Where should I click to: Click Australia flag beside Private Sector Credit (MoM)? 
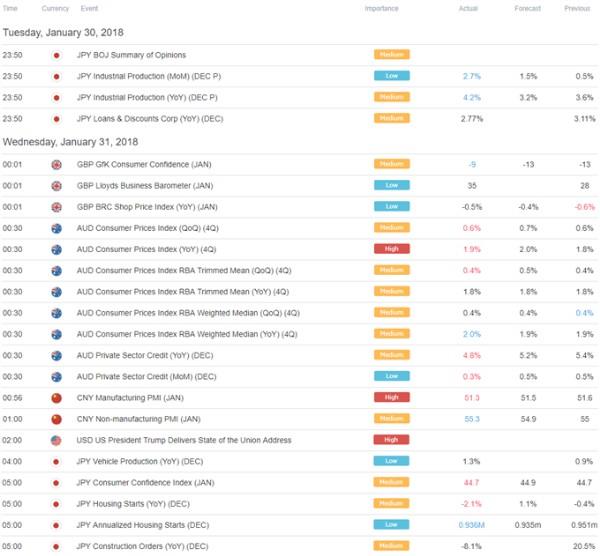56,376
